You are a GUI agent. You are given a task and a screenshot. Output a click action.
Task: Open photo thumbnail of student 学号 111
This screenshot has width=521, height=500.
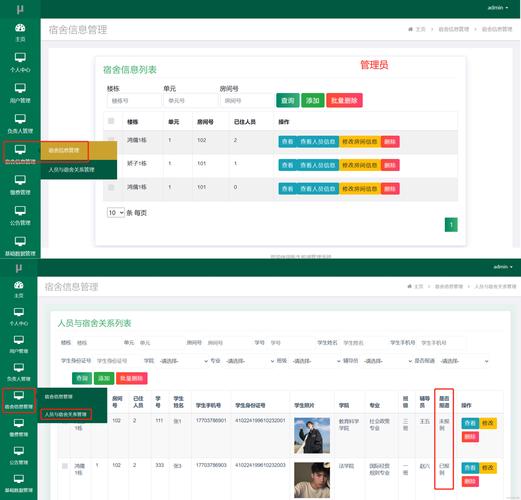pos(312,436)
